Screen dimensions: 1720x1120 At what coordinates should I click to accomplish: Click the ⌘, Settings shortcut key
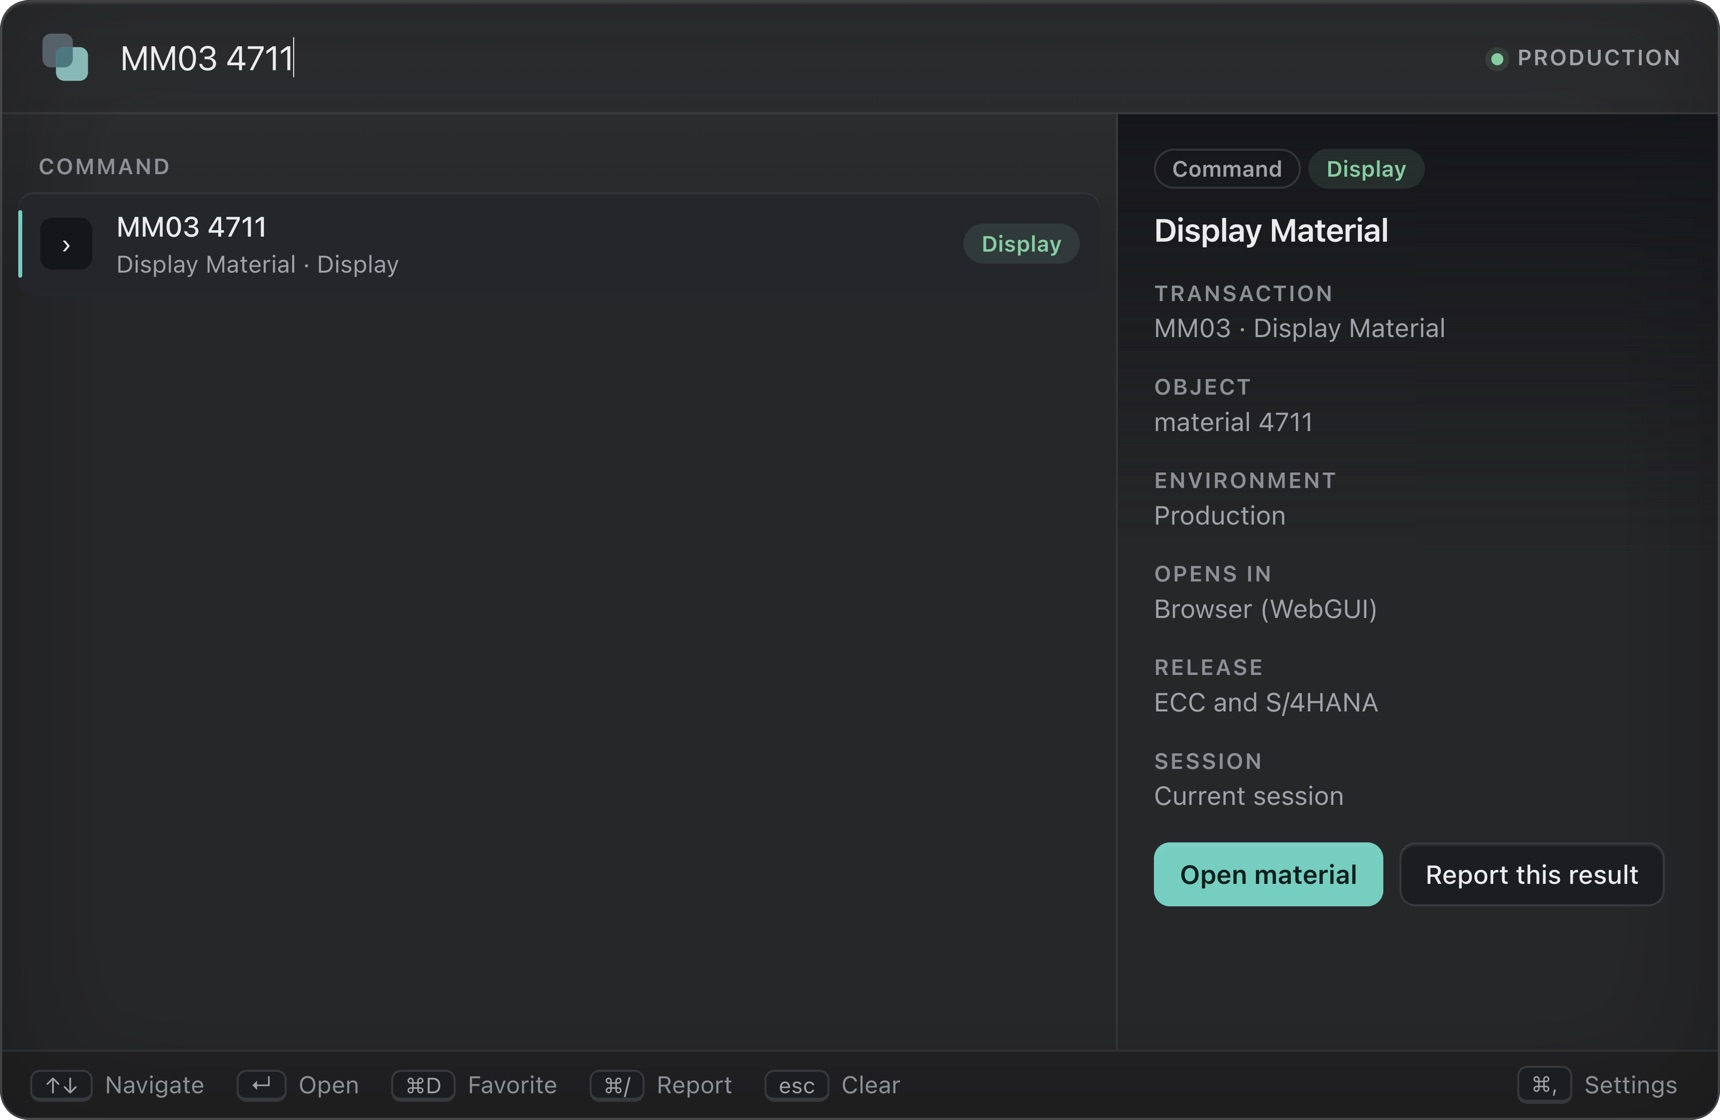pos(1544,1085)
